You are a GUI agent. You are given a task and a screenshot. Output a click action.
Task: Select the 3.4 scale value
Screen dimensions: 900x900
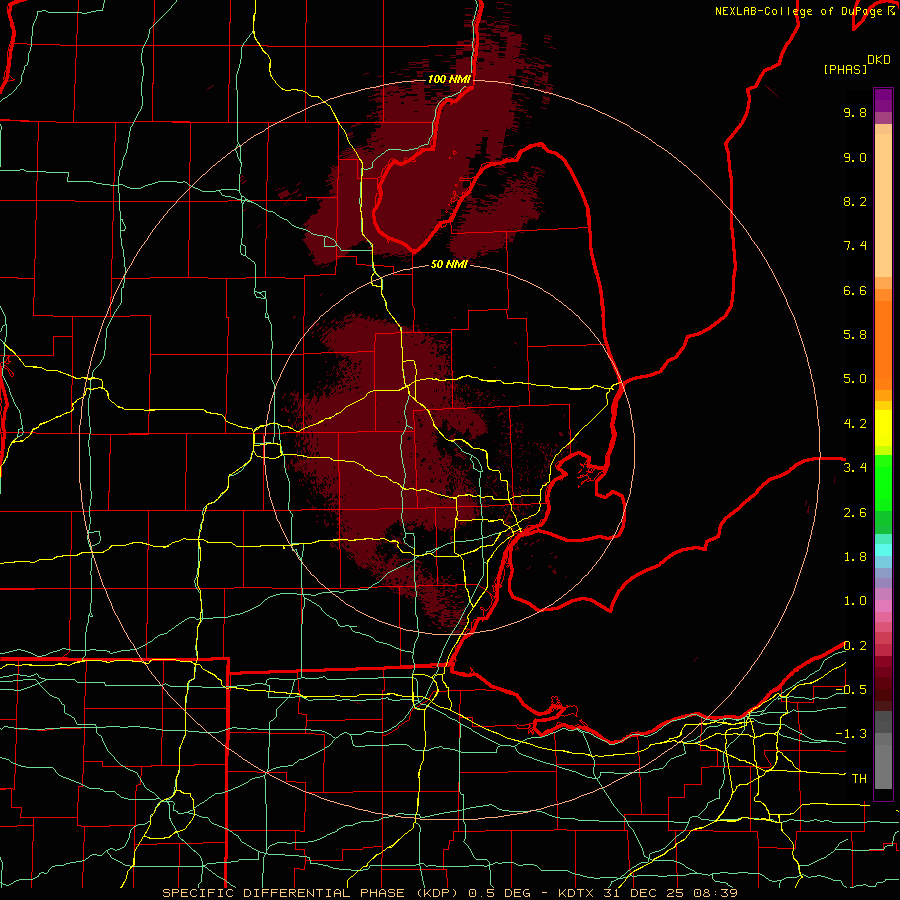click(855, 468)
